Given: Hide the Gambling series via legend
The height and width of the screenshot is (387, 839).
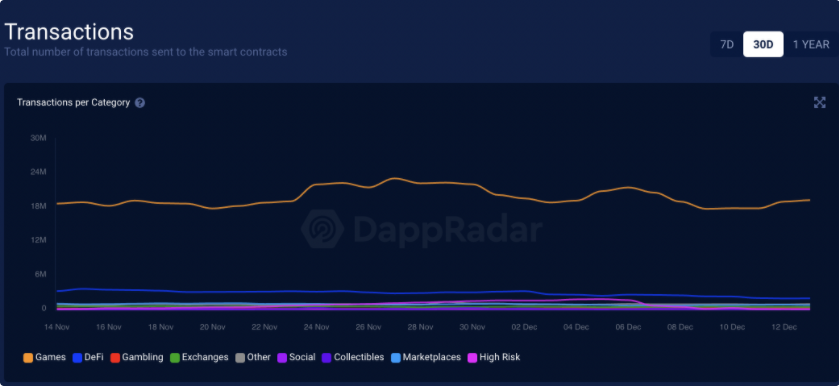Looking at the screenshot, I should [x=136, y=357].
